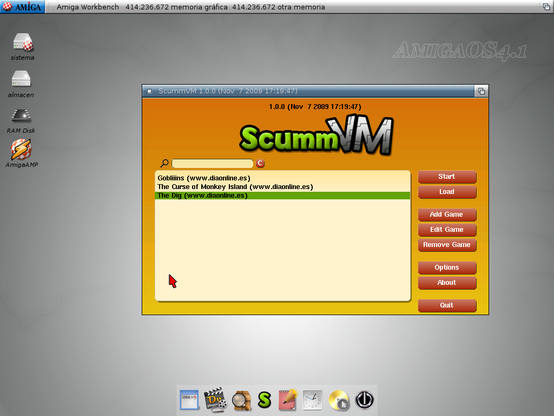Click the Remove Game button

pyautogui.click(x=447, y=245)
